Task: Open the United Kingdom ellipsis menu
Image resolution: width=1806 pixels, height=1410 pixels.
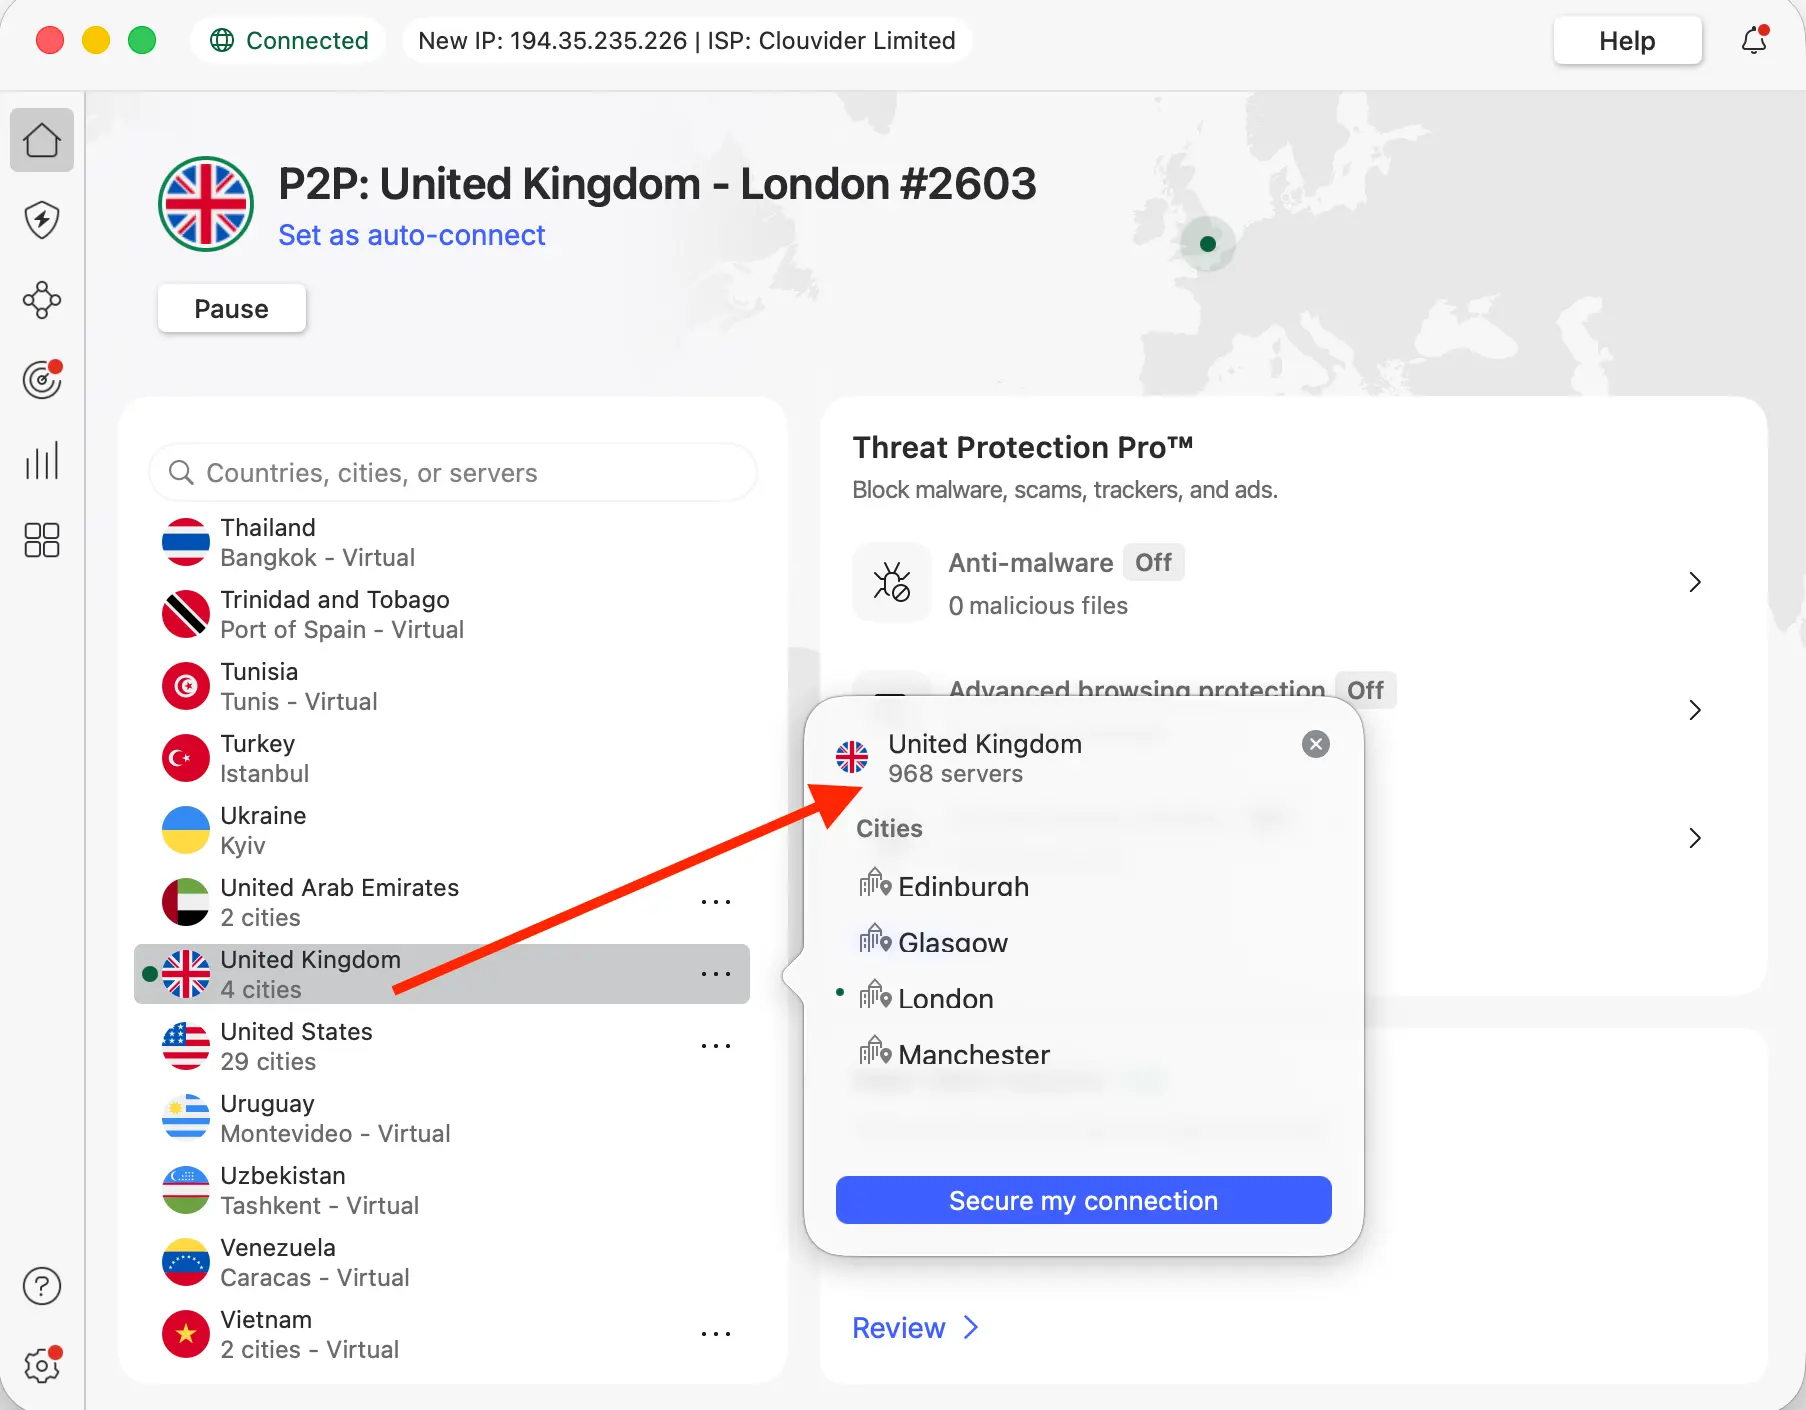Action: point(716,974)
